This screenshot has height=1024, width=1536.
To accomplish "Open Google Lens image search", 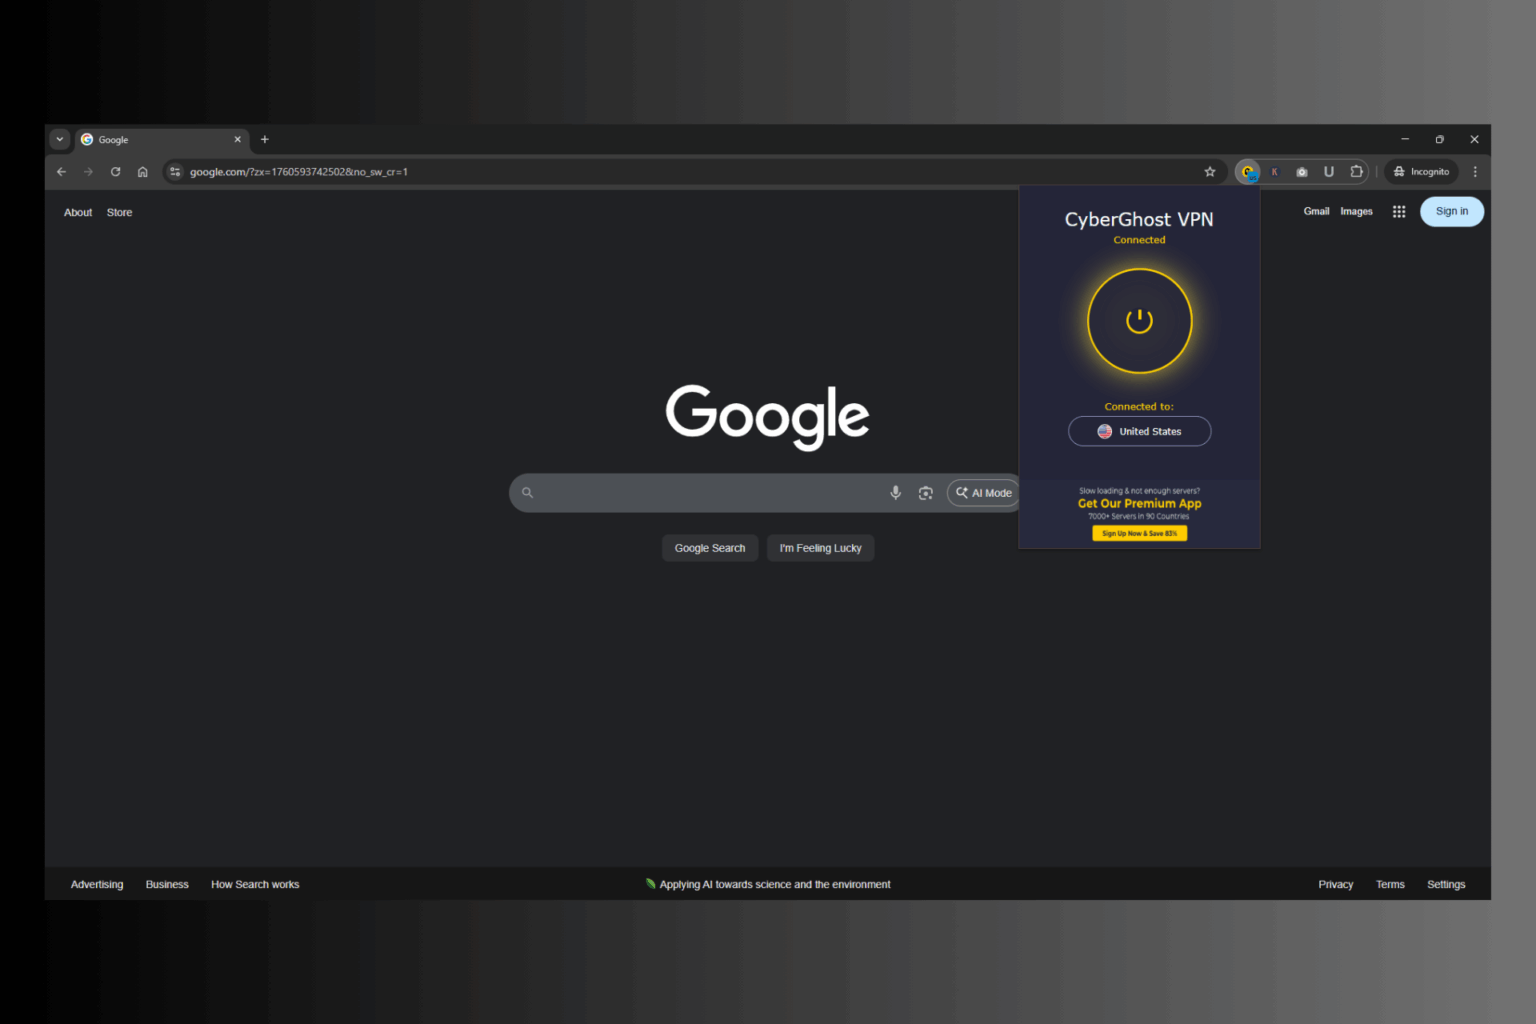I will pos(925,492).
